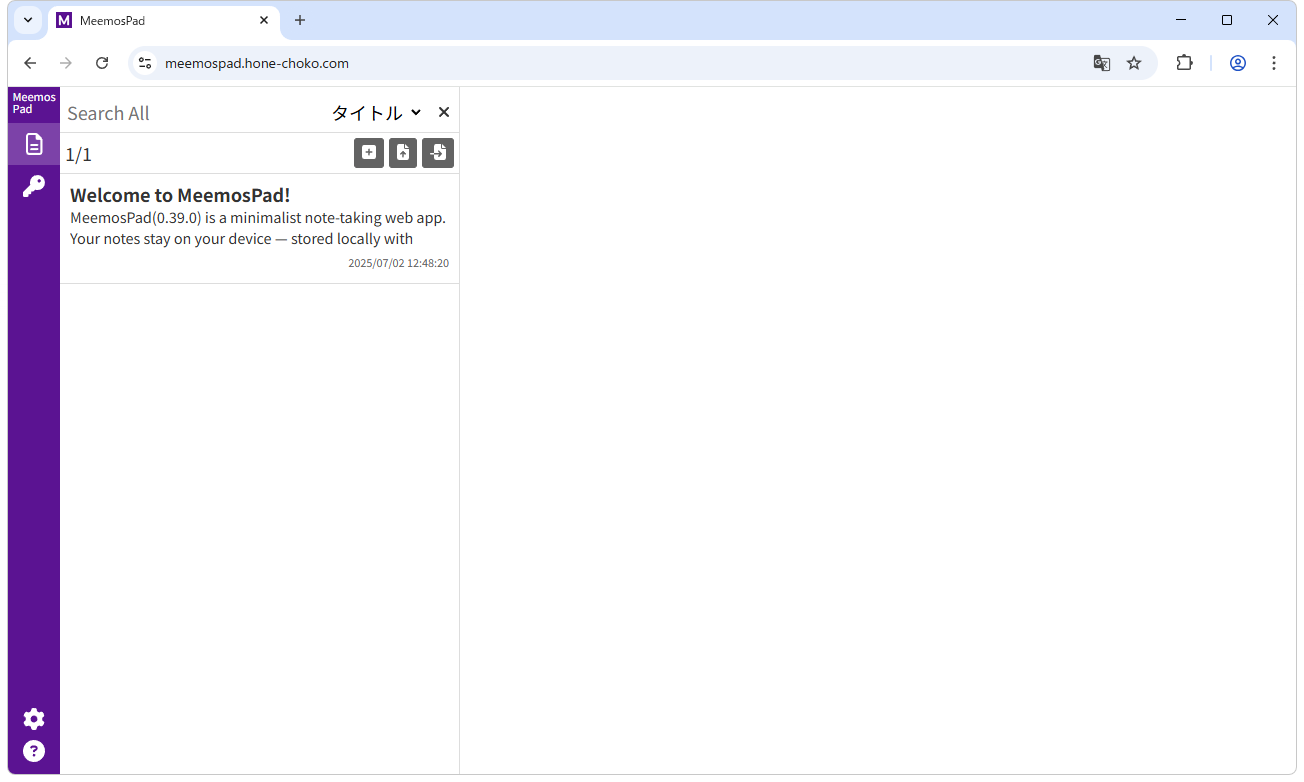View site information icon in address bar

coord(145,63)
